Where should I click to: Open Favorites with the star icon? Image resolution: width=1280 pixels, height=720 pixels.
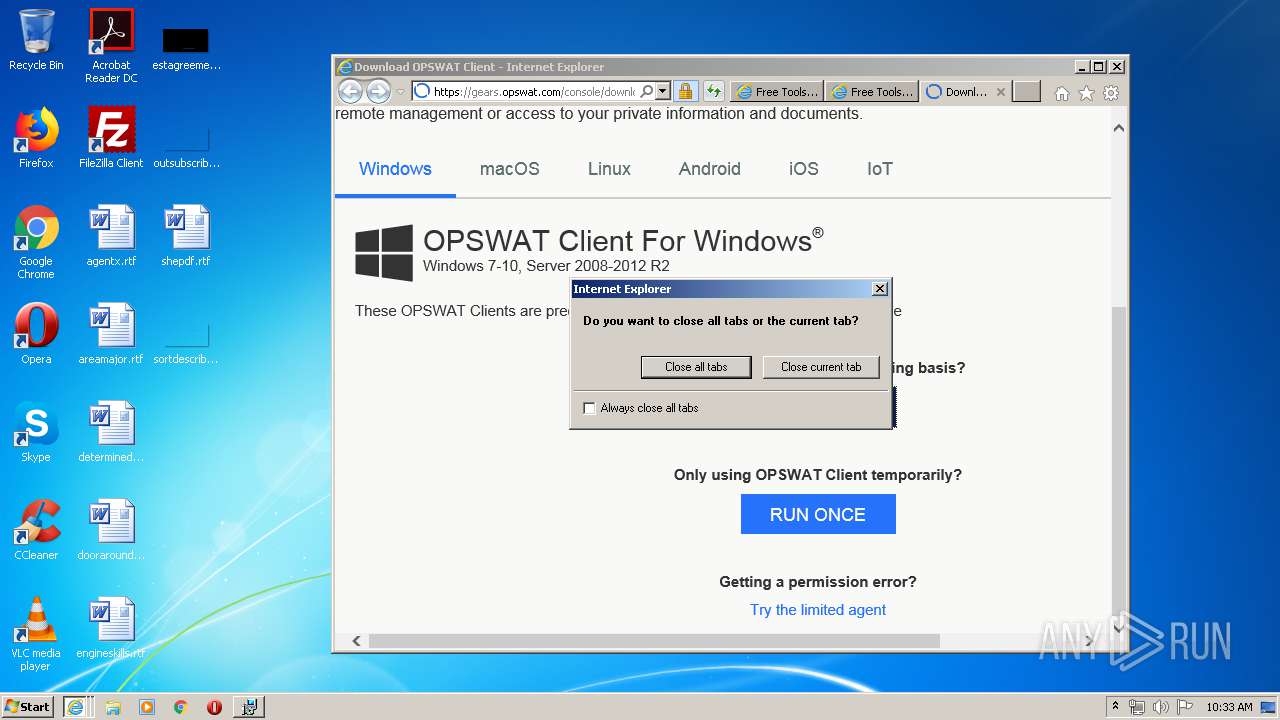point(1086,93)
